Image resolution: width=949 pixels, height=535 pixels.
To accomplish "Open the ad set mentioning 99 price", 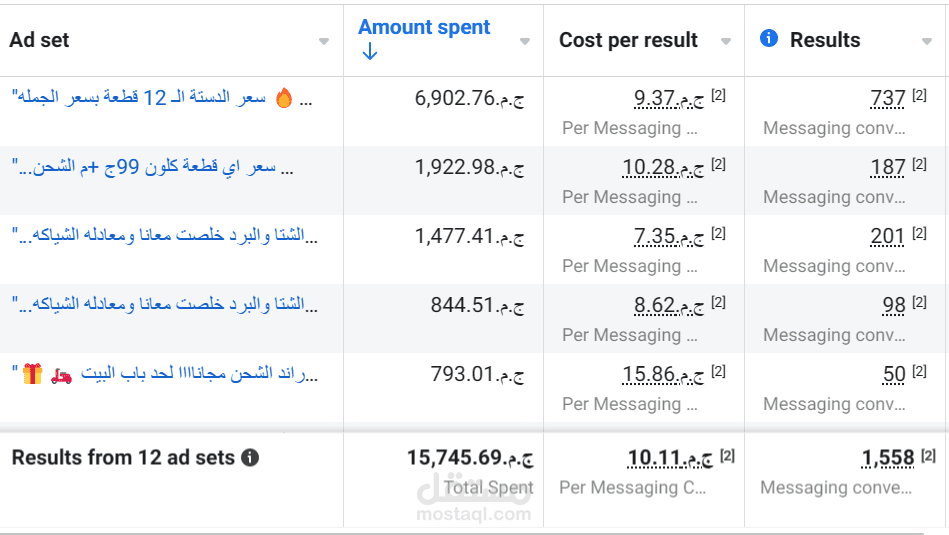I will (x=150, y=167).
